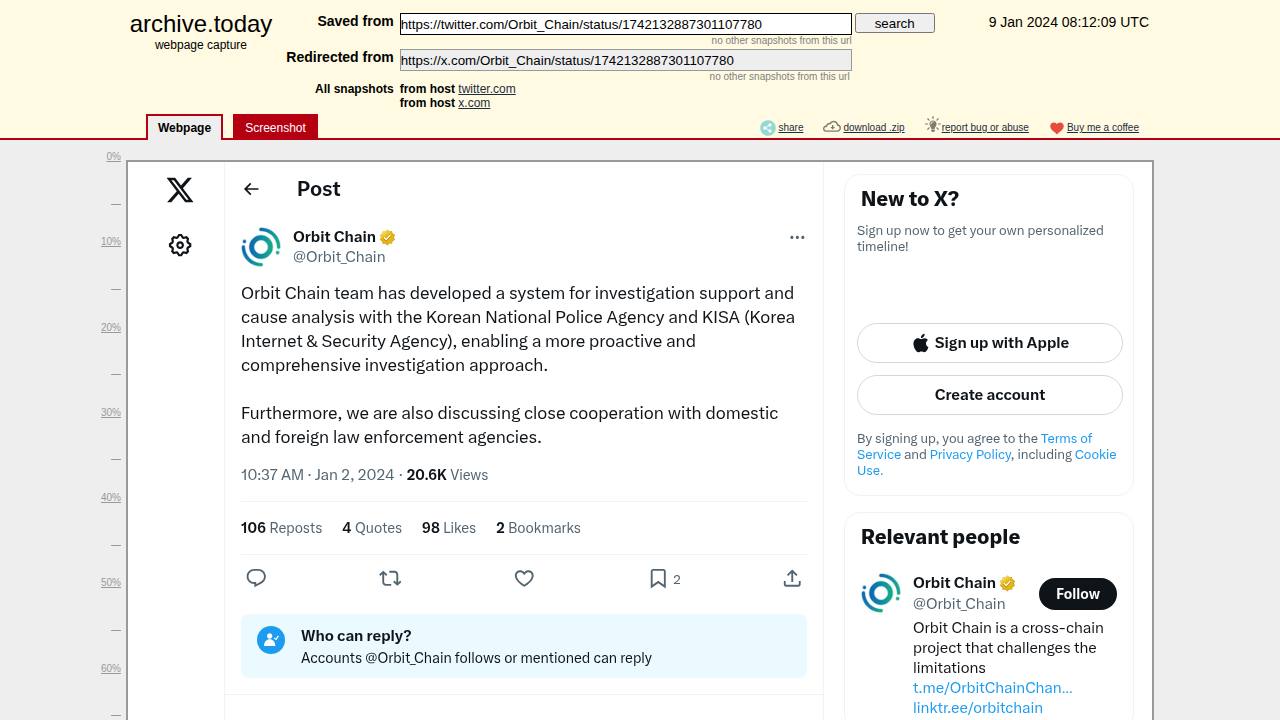1280x720 pixels.
Task: Click Who can reply? text
Action: coord(356,636)
